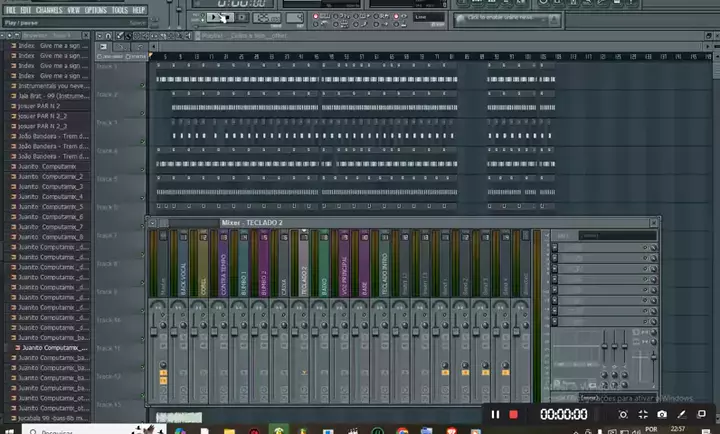Open the Line snap dropdown in toolbar
The image size is (720, 434).
point(430,17)
